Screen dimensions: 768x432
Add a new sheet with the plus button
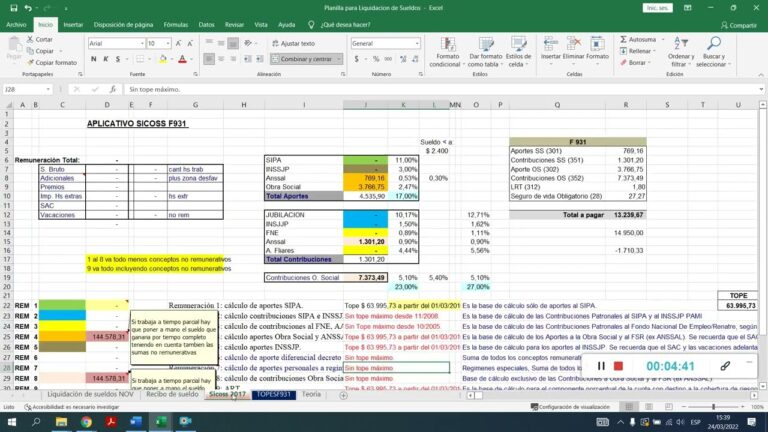(343, 395)
